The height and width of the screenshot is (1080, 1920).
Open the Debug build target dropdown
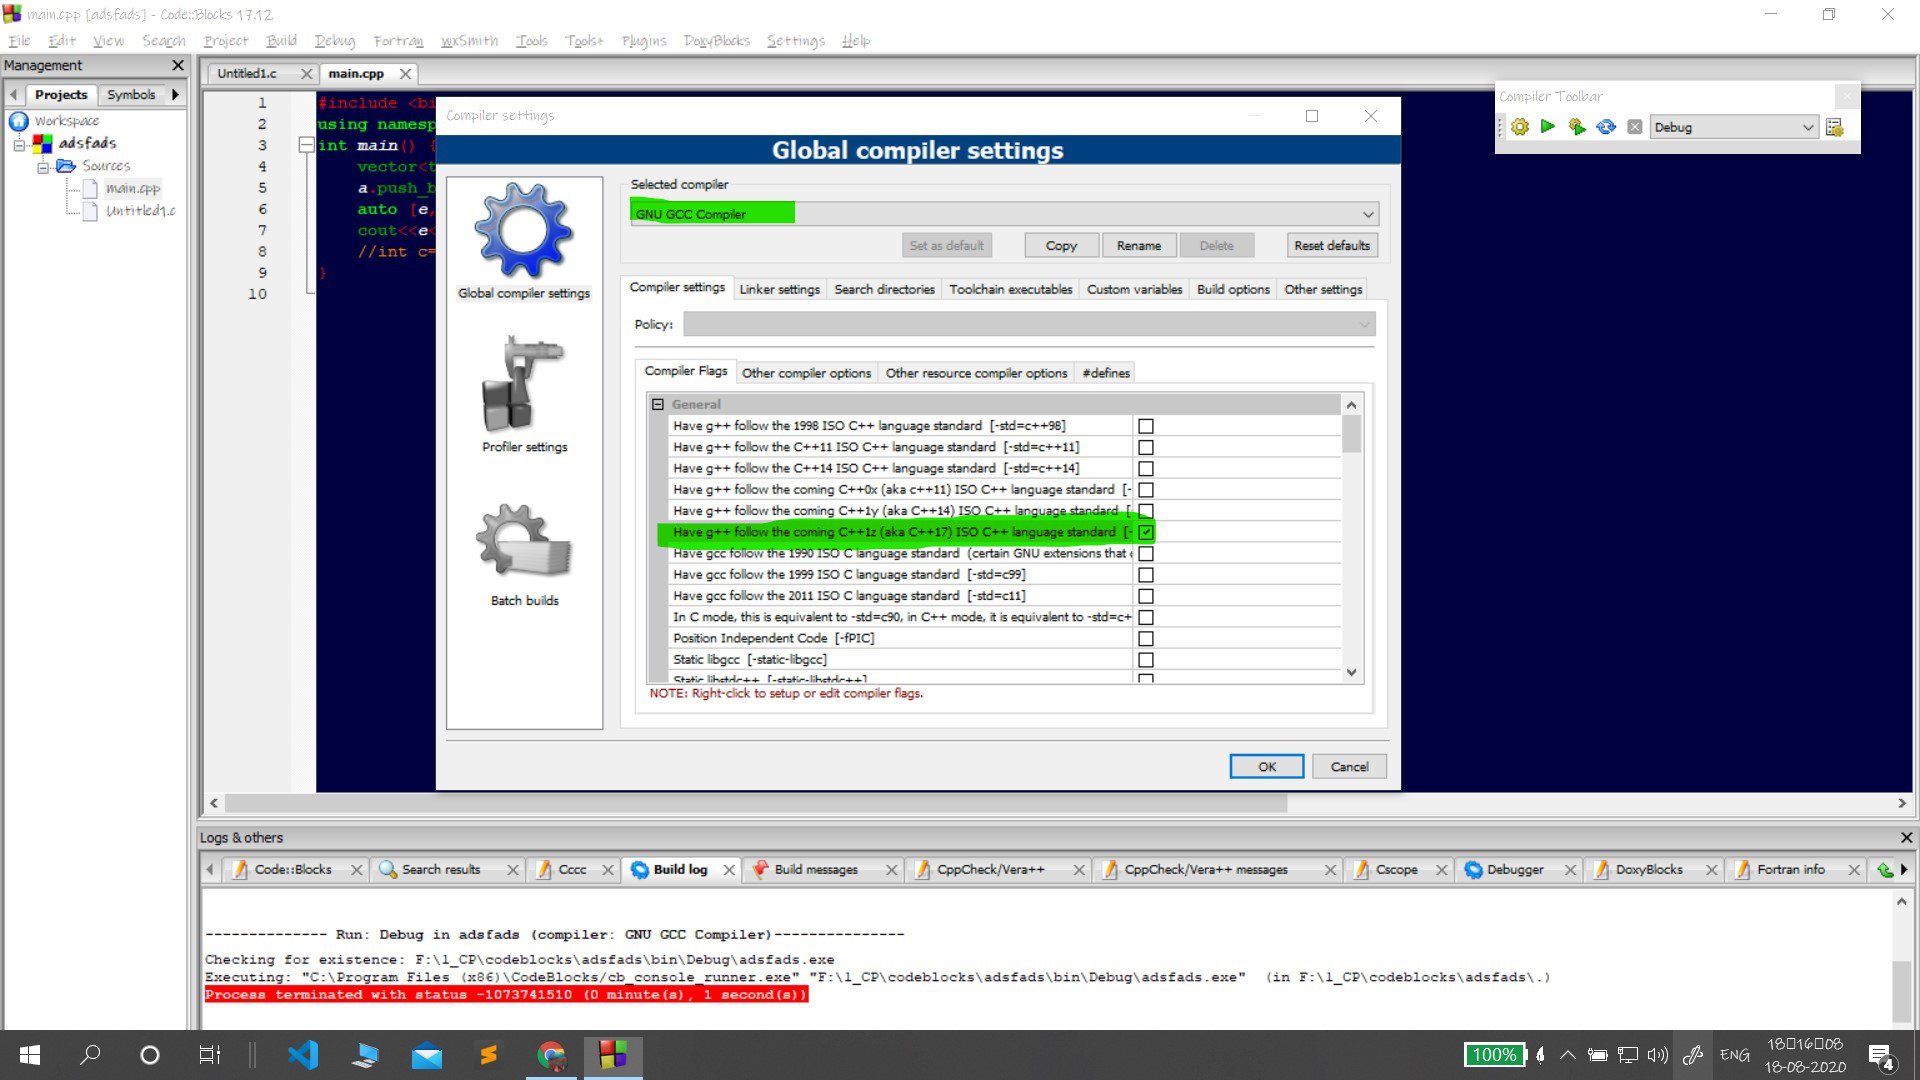[1733, 127]
